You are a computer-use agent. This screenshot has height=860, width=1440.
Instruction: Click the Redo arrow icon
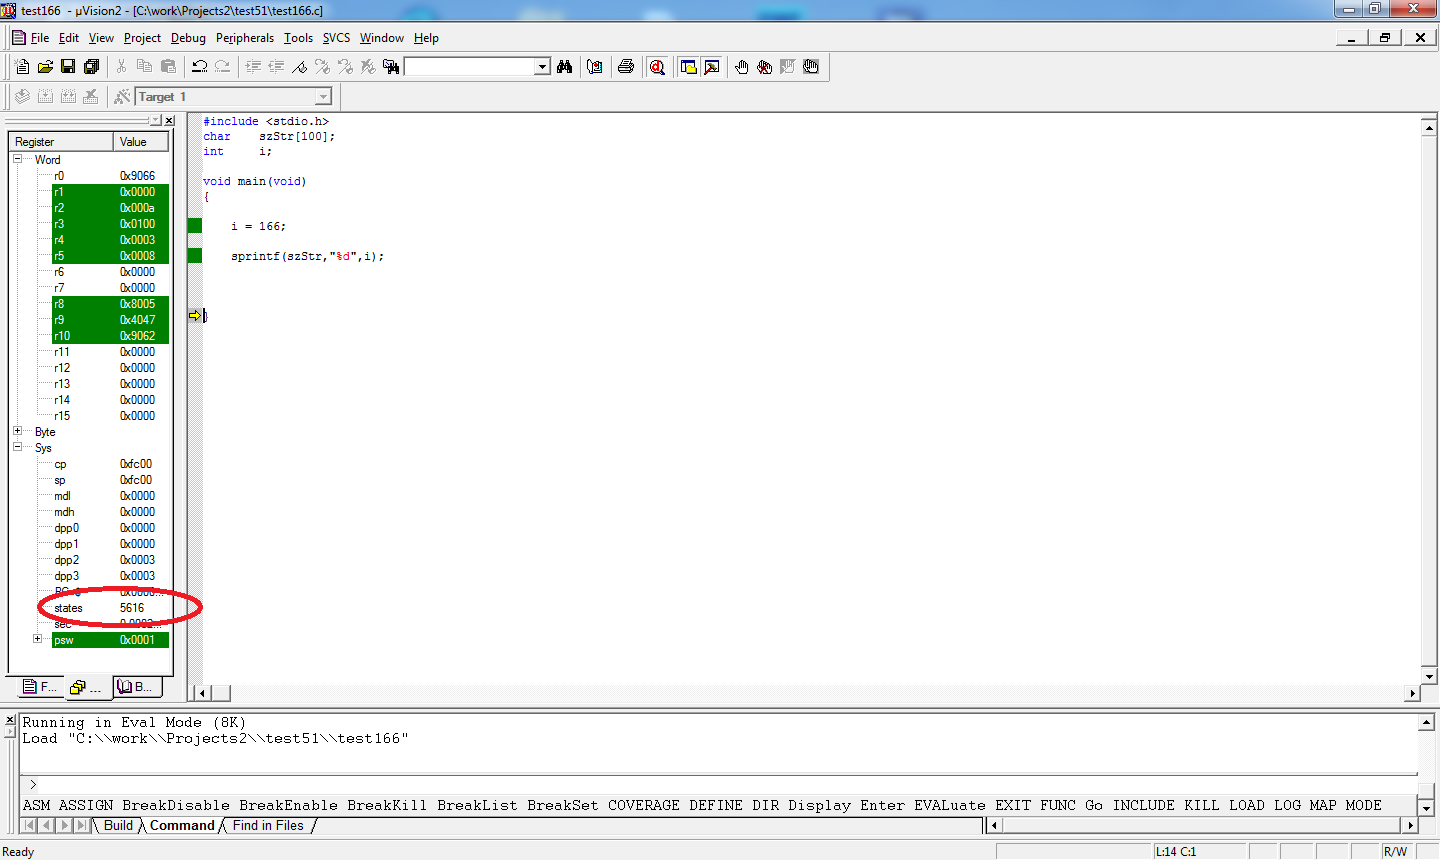(x=222, y=67)
